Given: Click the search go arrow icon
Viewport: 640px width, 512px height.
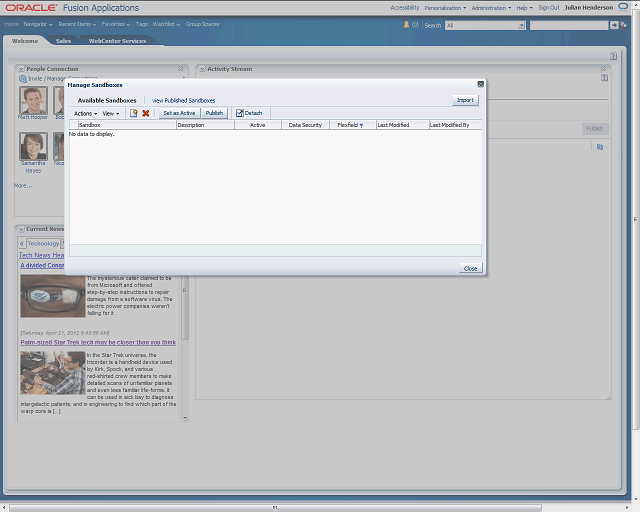Looking at the screenshot, I should (614, 25).
